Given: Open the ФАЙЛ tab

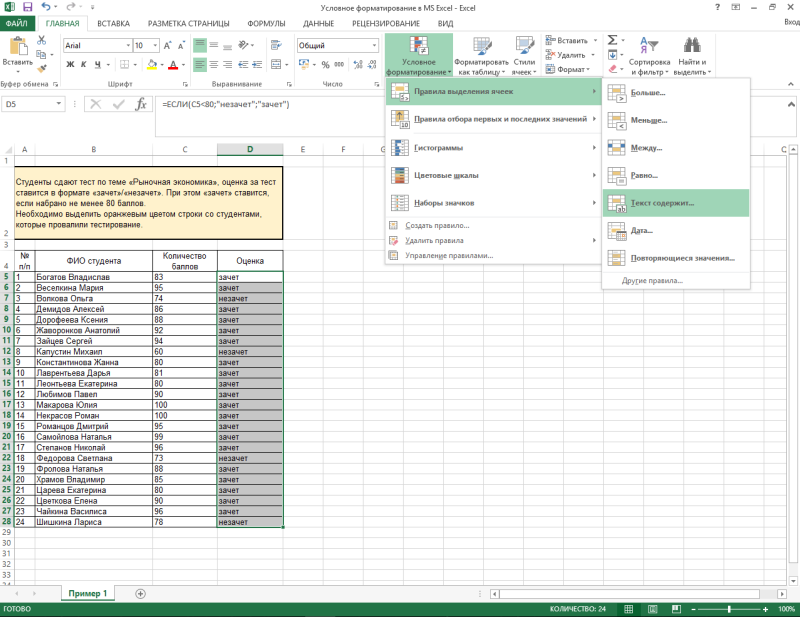Looking at the screenshot, I should (17, 23).
